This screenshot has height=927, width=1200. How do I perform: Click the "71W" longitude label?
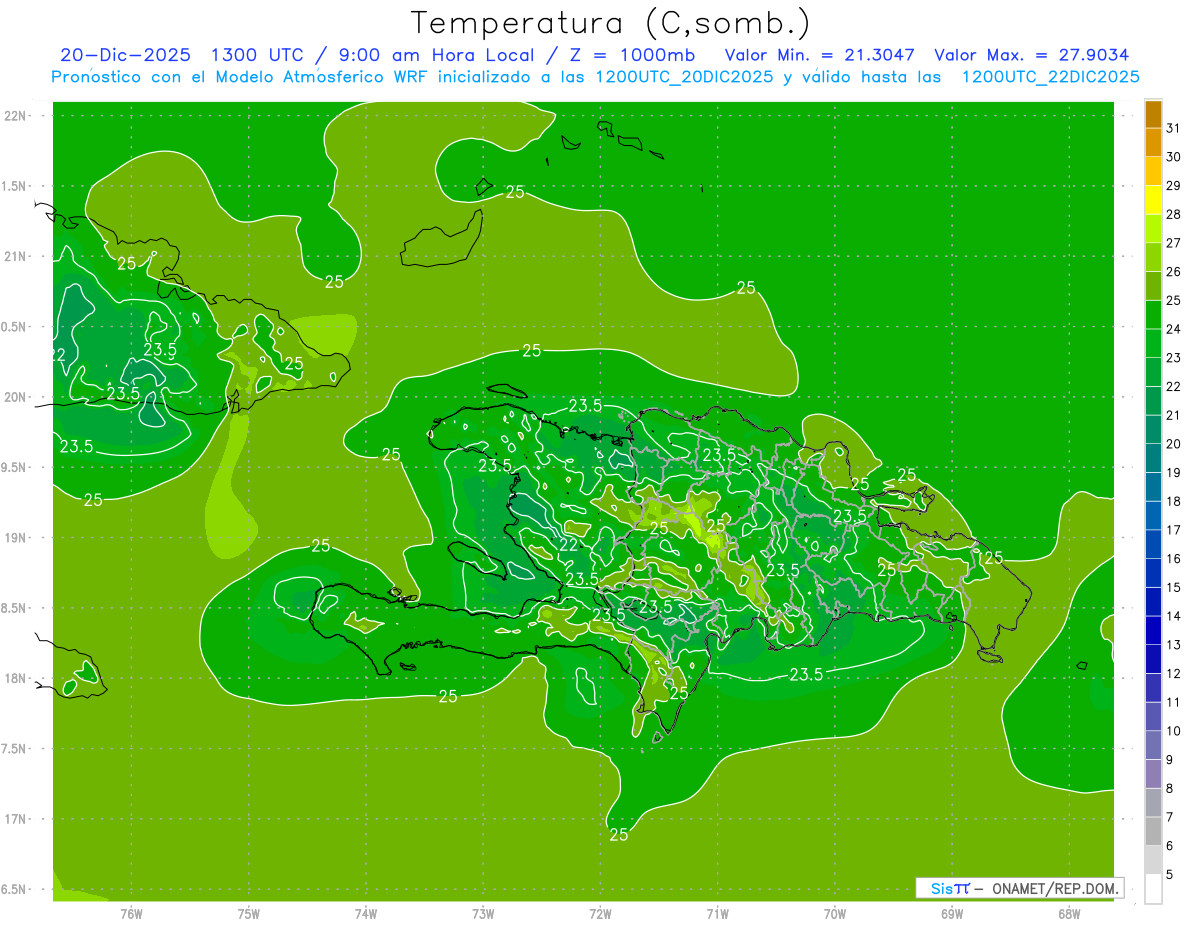pyautogui.click(x=717, y=913)
